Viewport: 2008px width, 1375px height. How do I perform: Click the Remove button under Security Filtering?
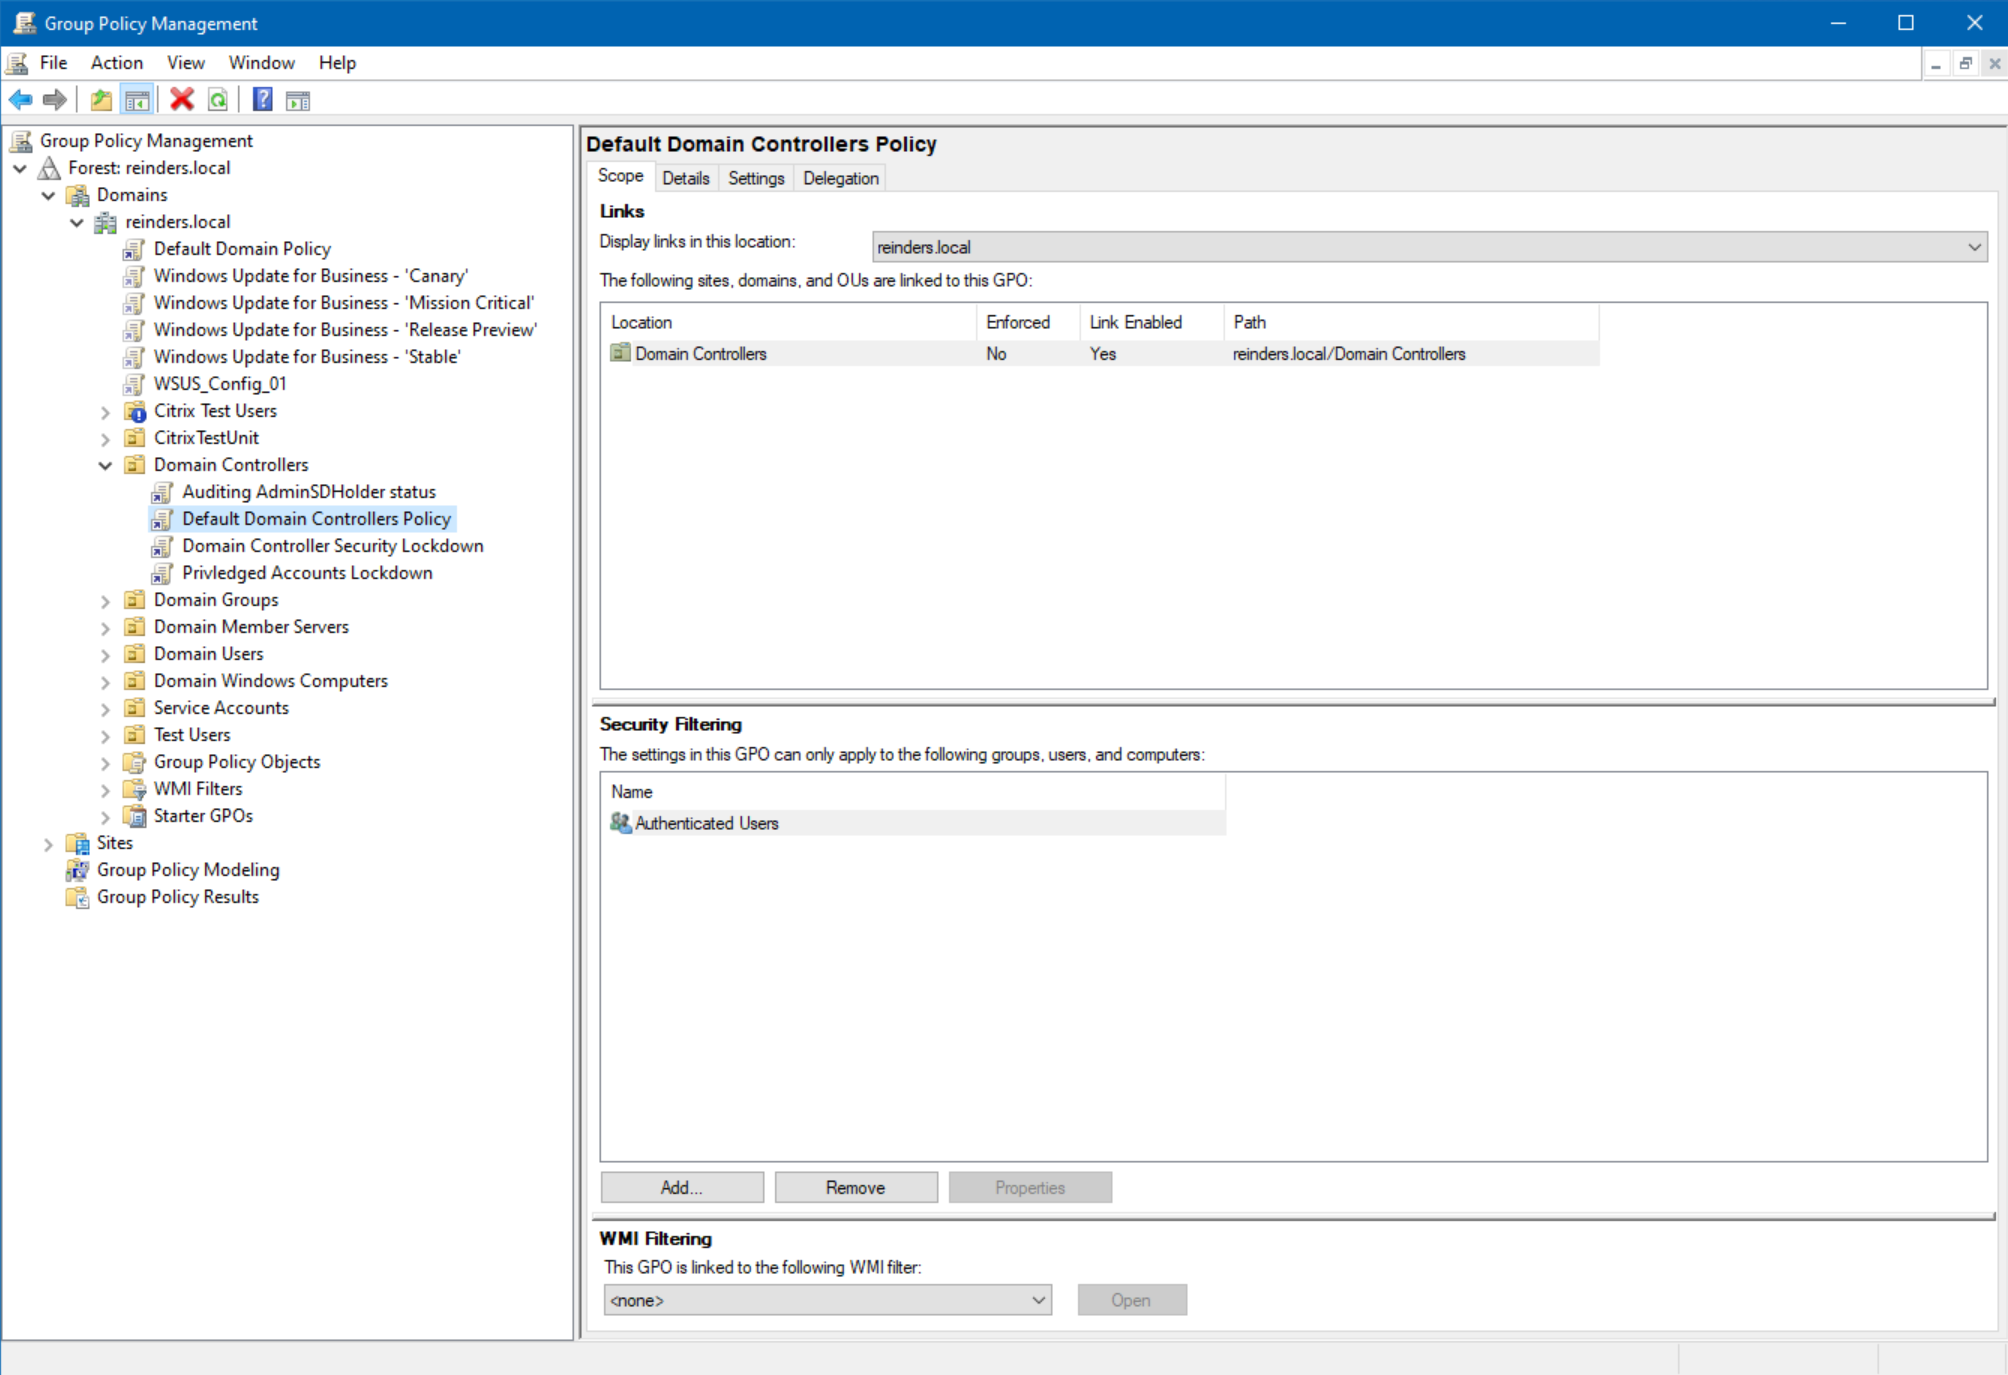coord(855,1187)
